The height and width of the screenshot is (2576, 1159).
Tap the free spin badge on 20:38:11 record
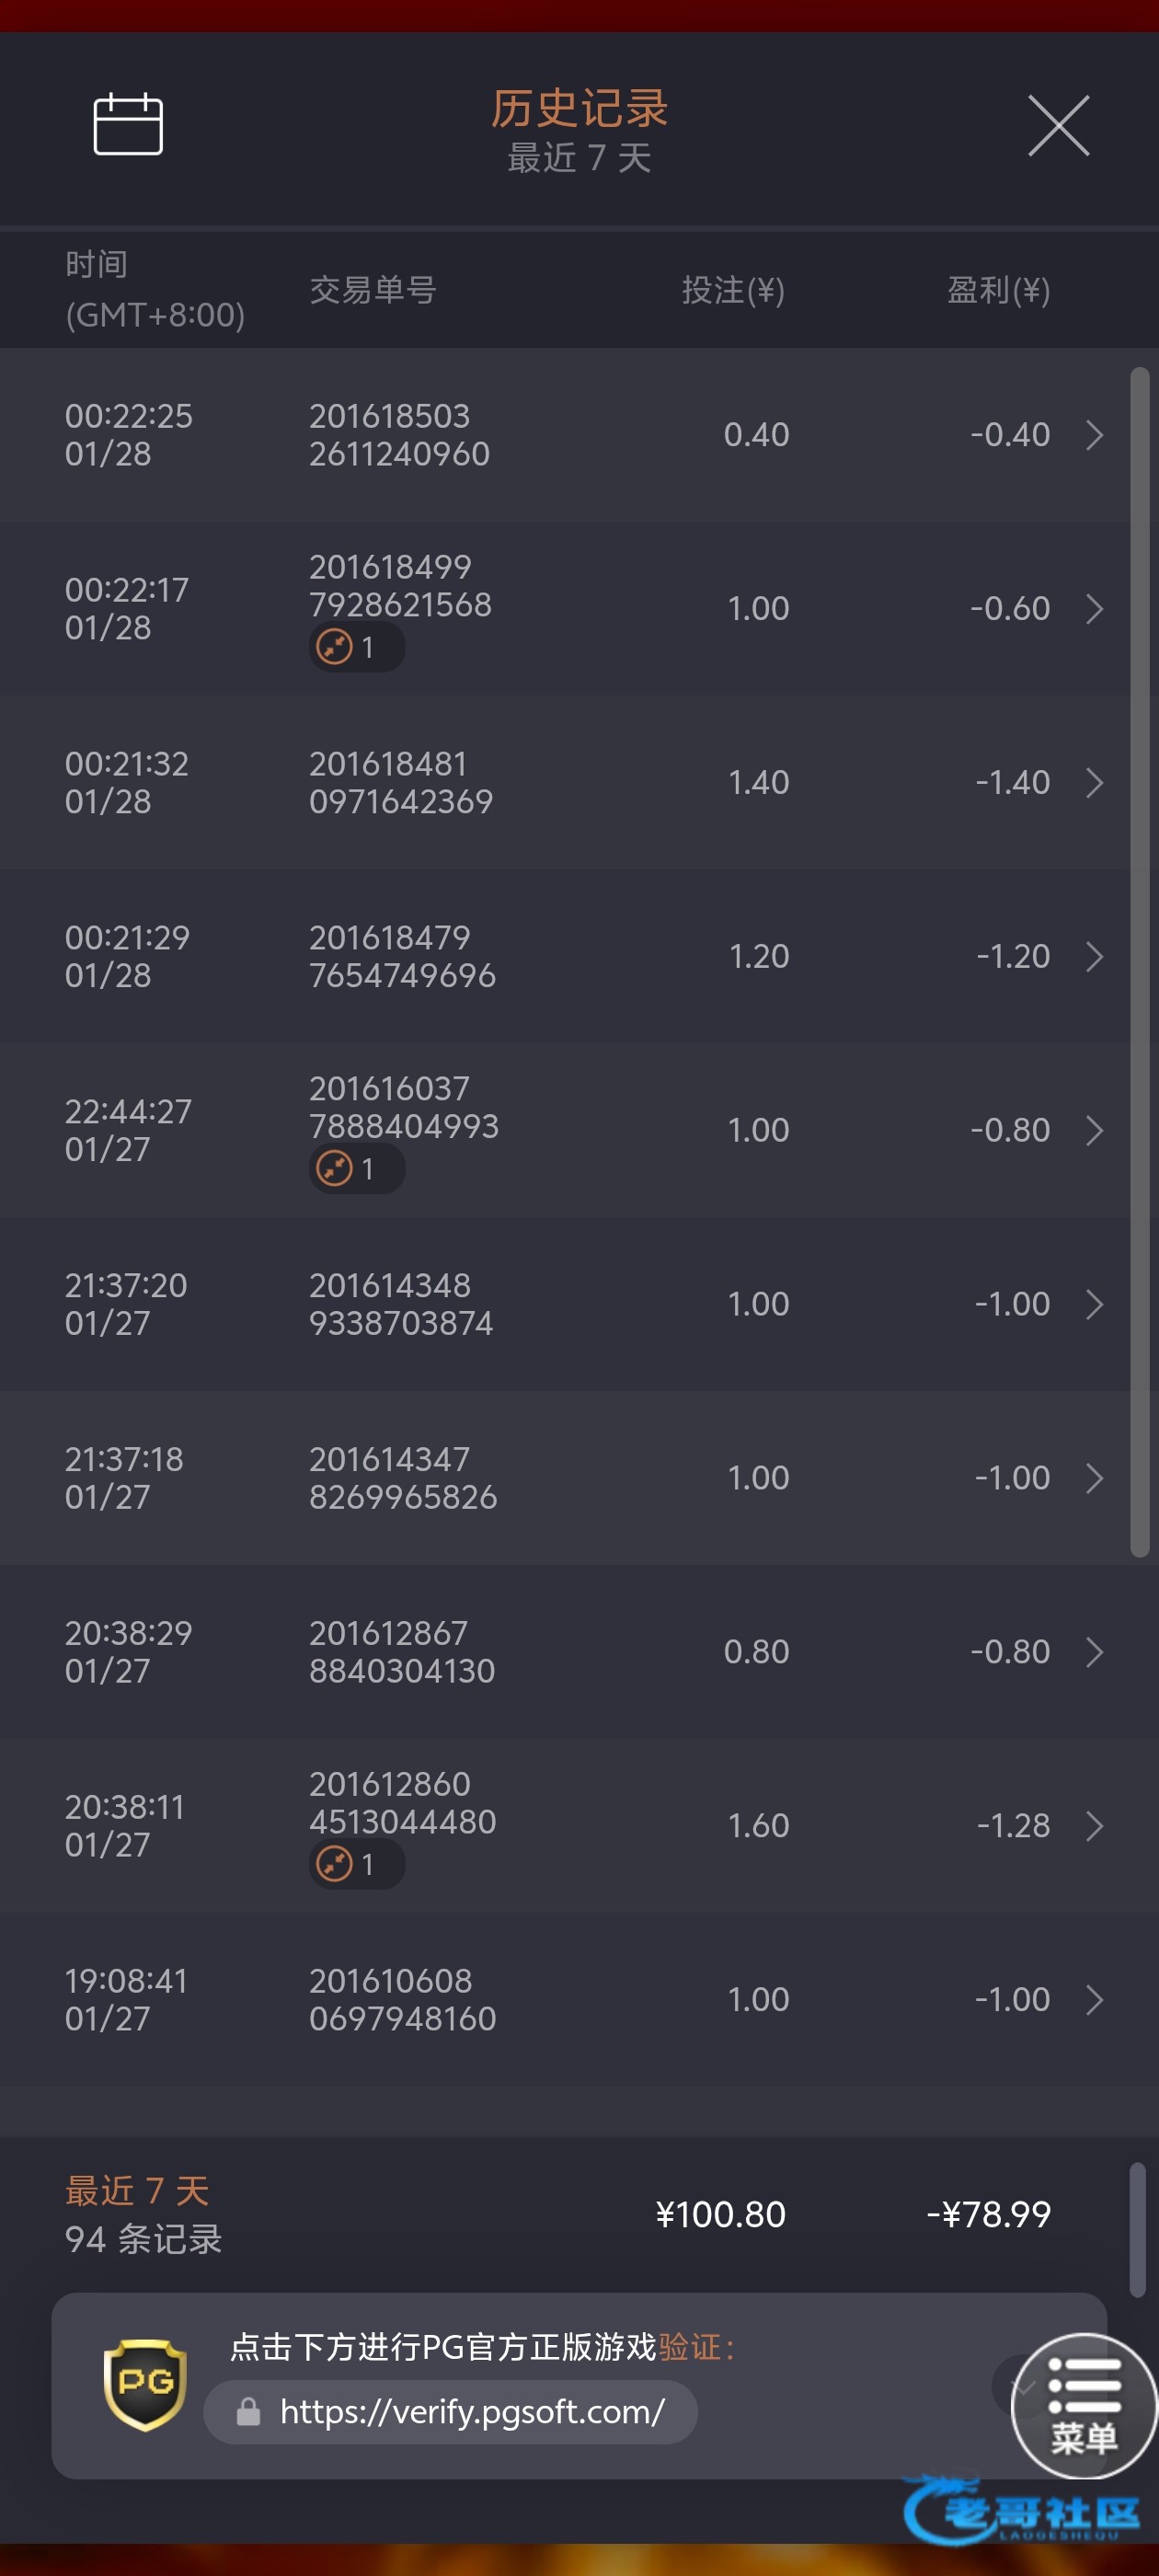tap(356, 1864)
